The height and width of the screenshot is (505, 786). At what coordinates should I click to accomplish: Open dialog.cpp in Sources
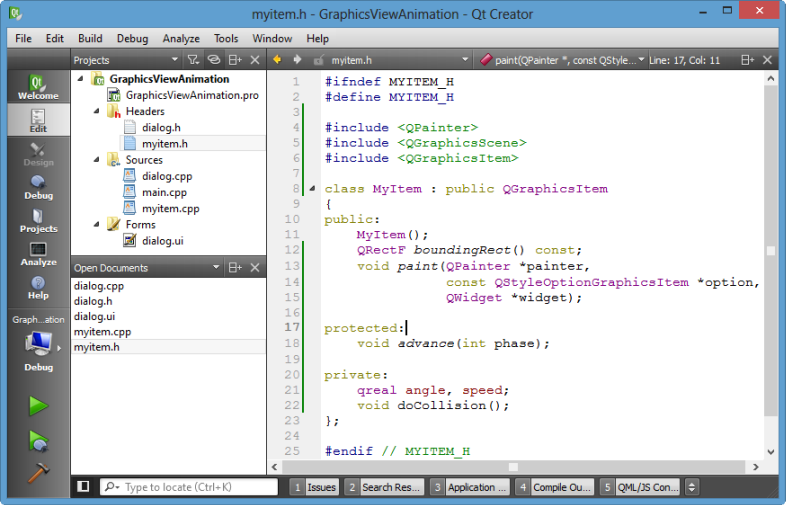pyautogui.click(x=167, y=176)
